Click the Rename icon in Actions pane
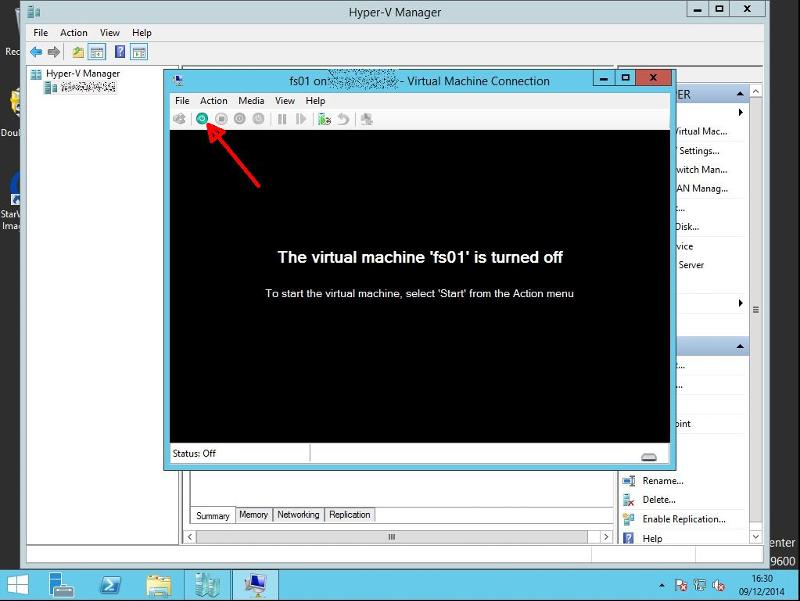800x601 pixels. (x=629, y=481)
